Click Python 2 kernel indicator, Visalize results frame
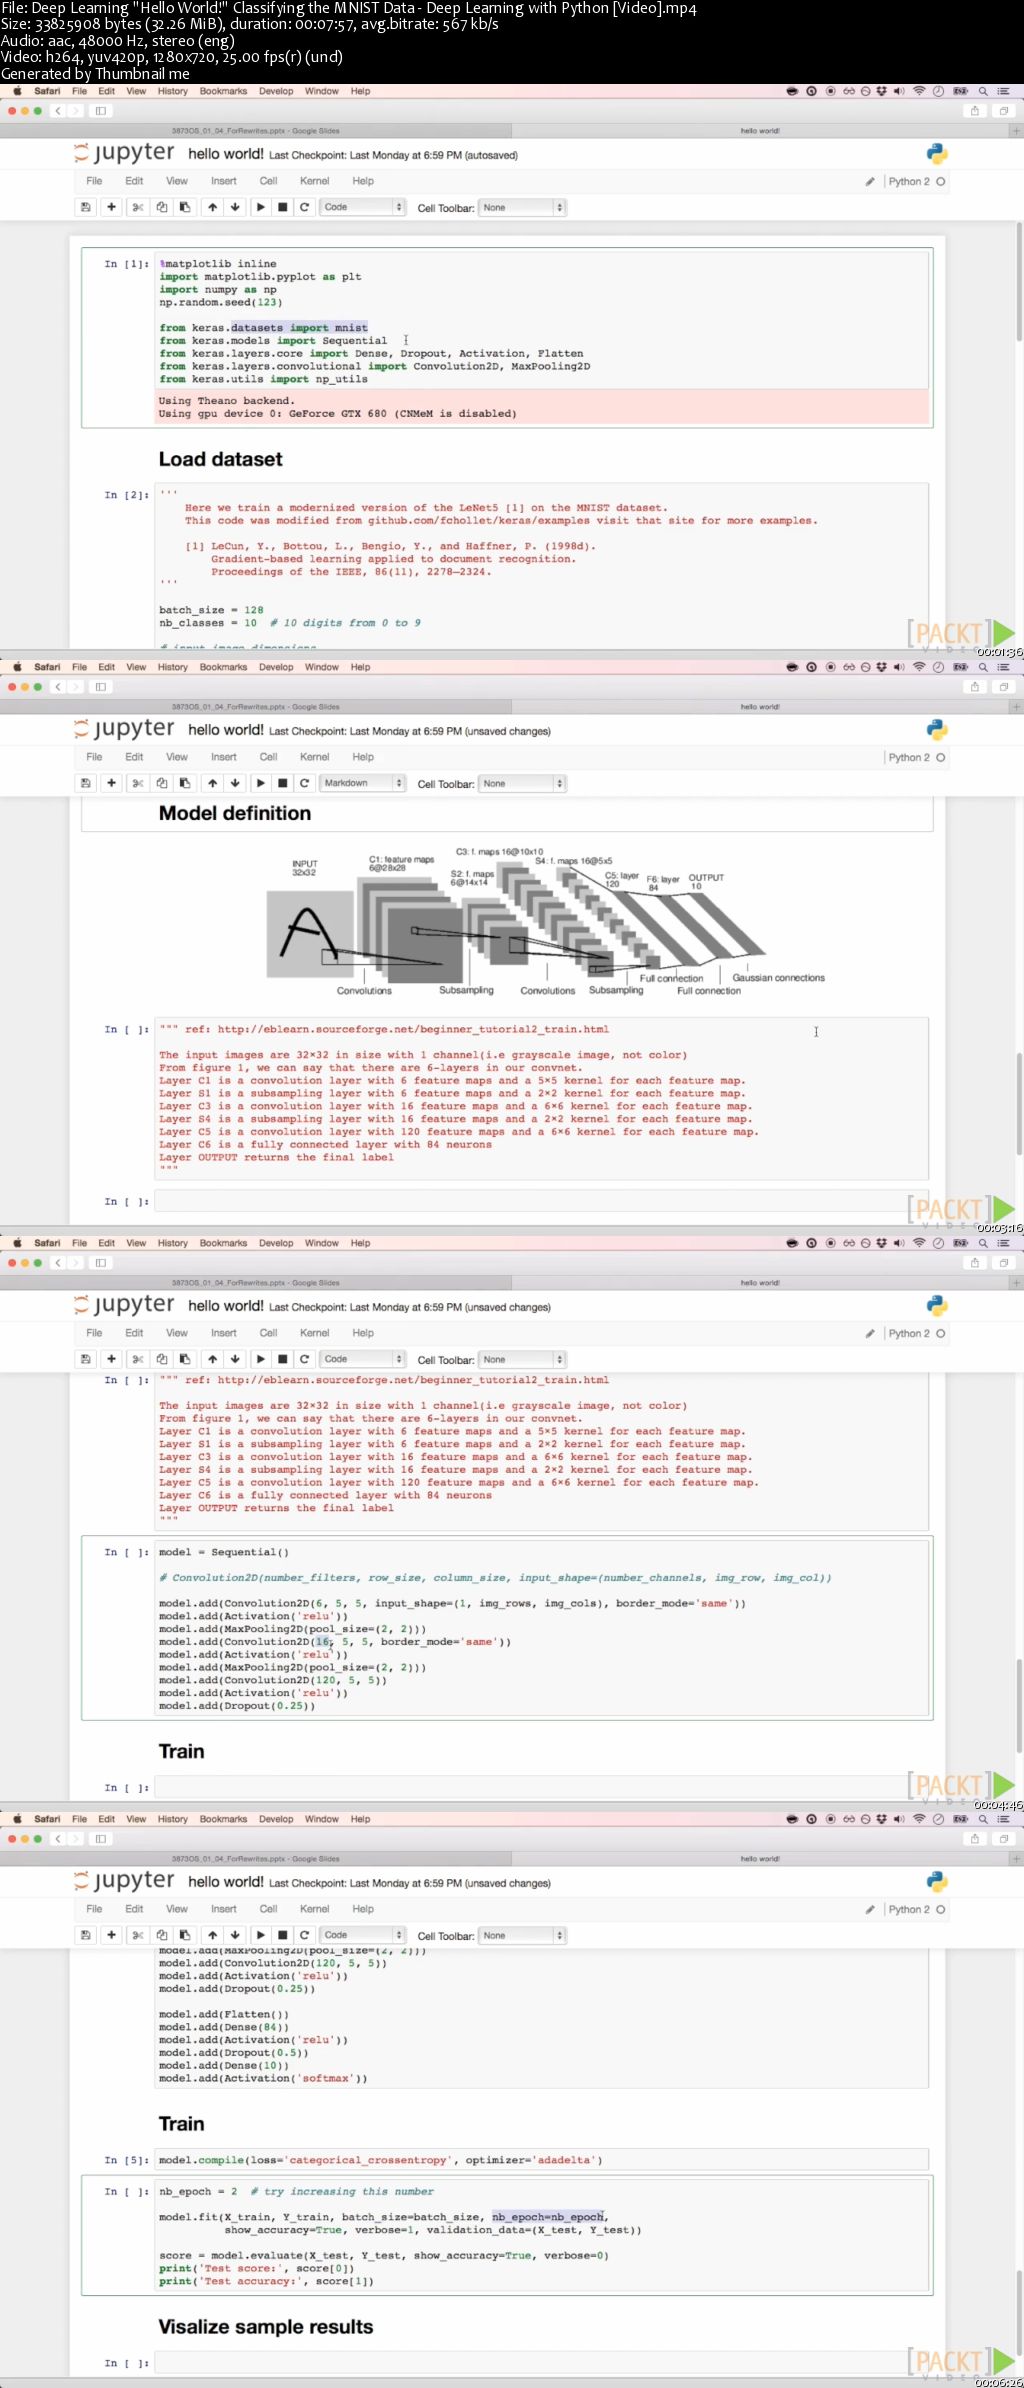The width and height of the screenshot is (1024, 2388). [915, 1909]
